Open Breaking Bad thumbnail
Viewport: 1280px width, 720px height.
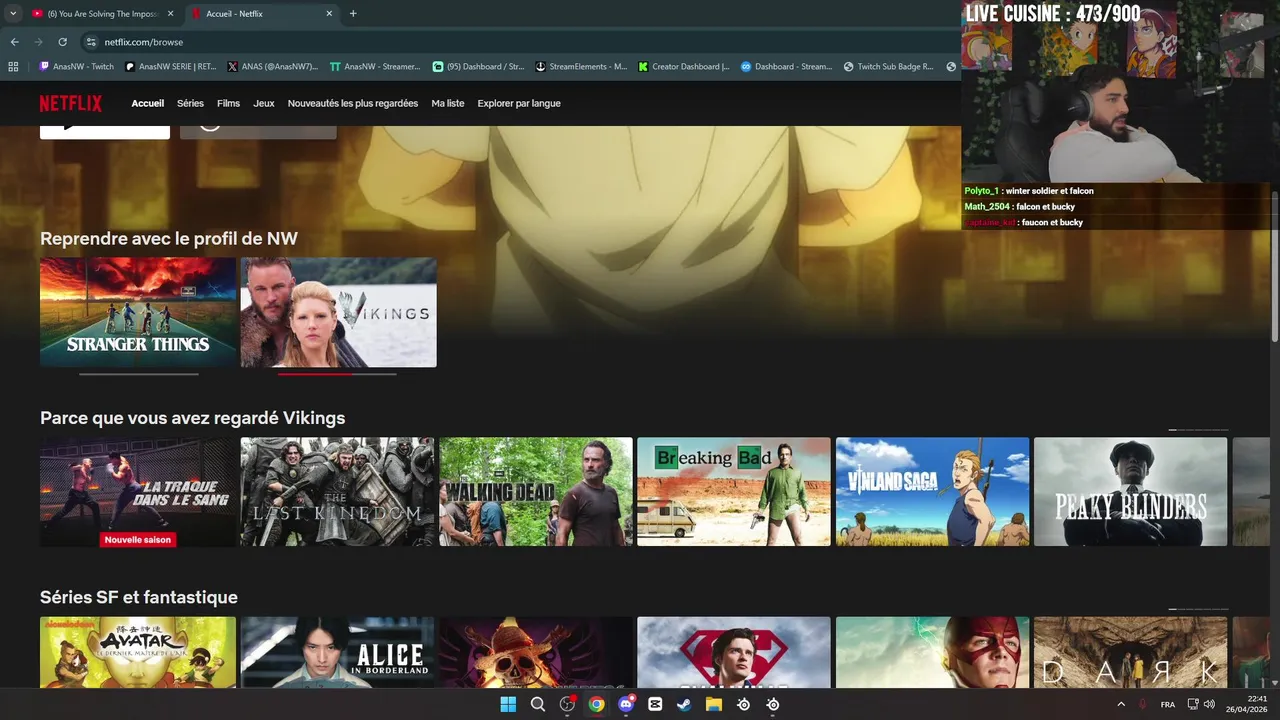(x=734, y=491)
